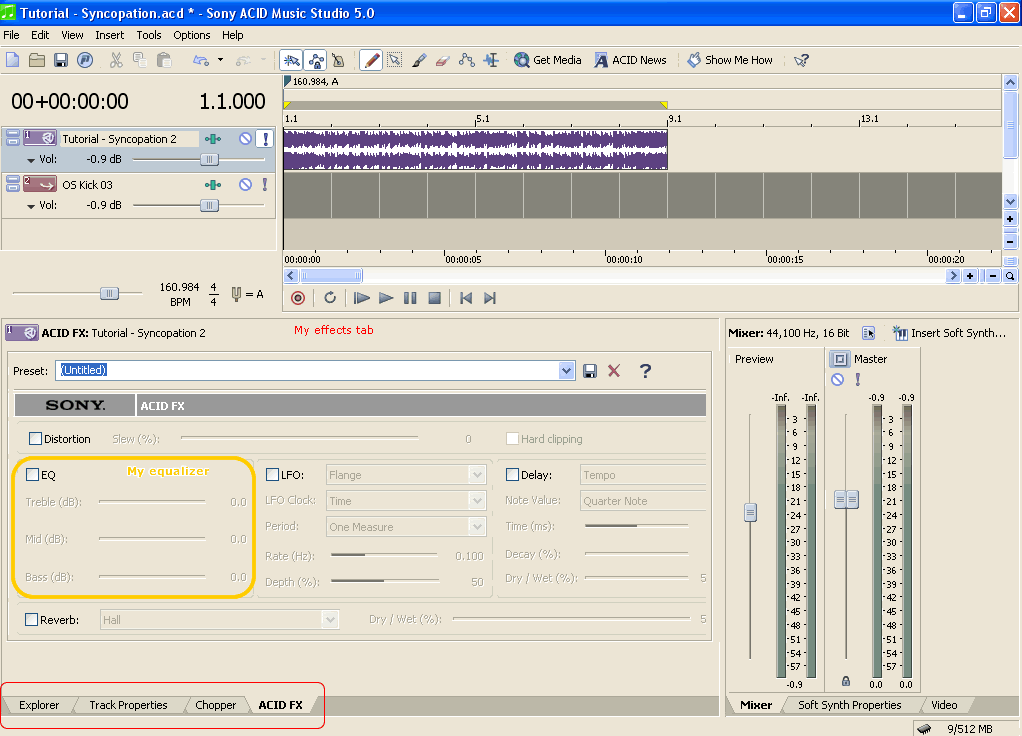Switch to Soft Synth Properties tab
This screenshot has width=1022, height=736.
[849, 705]
